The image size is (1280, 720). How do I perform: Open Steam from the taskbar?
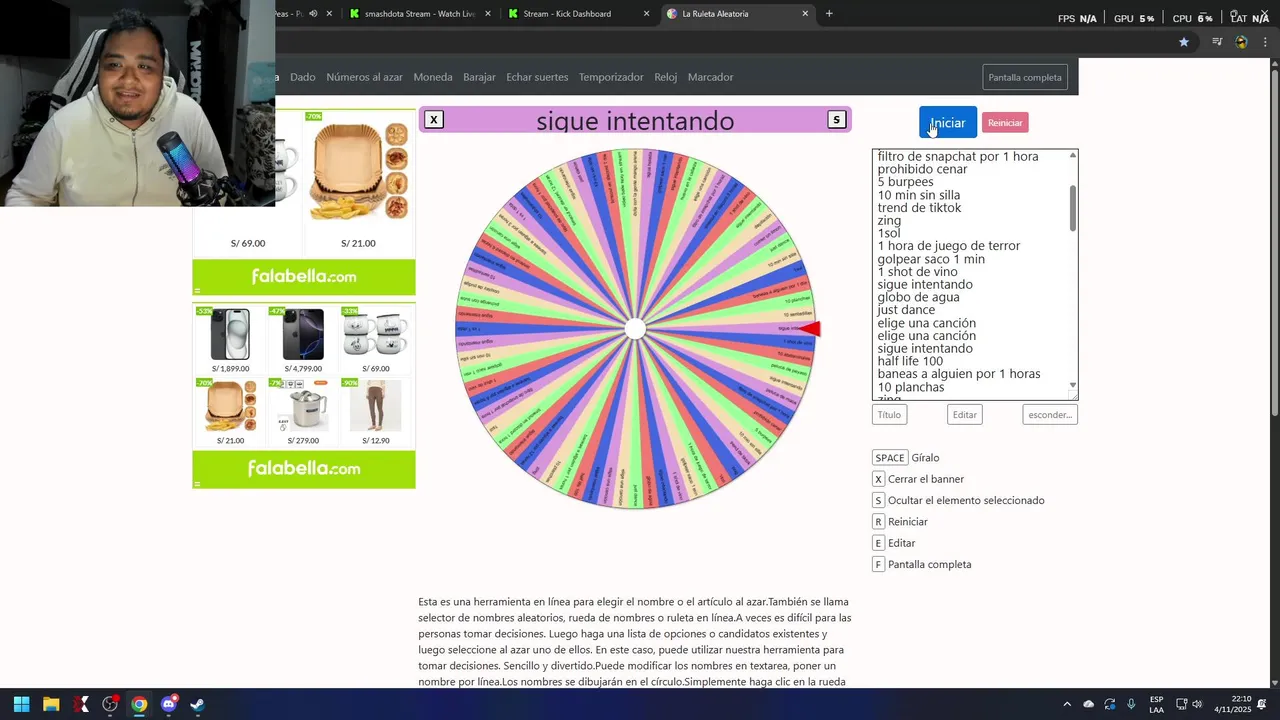pos(197,704)
